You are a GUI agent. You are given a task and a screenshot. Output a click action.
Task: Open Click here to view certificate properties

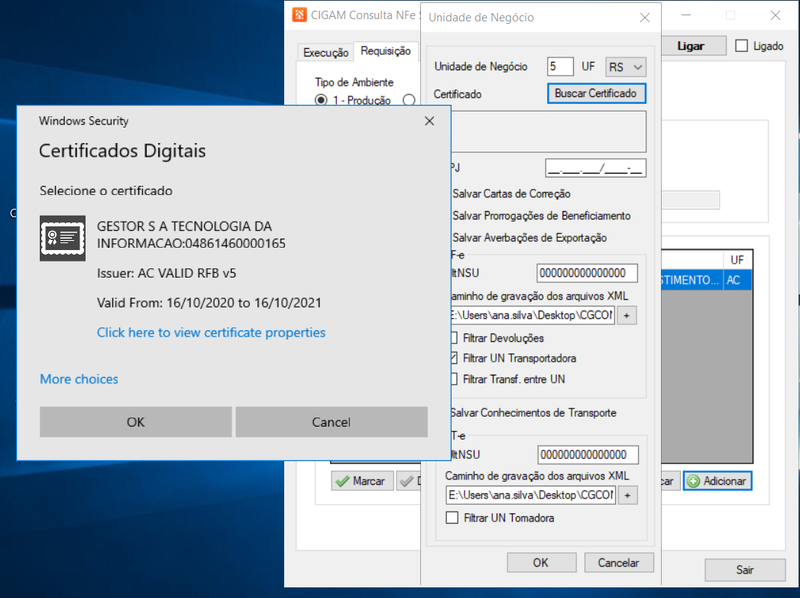coord(211,333)
